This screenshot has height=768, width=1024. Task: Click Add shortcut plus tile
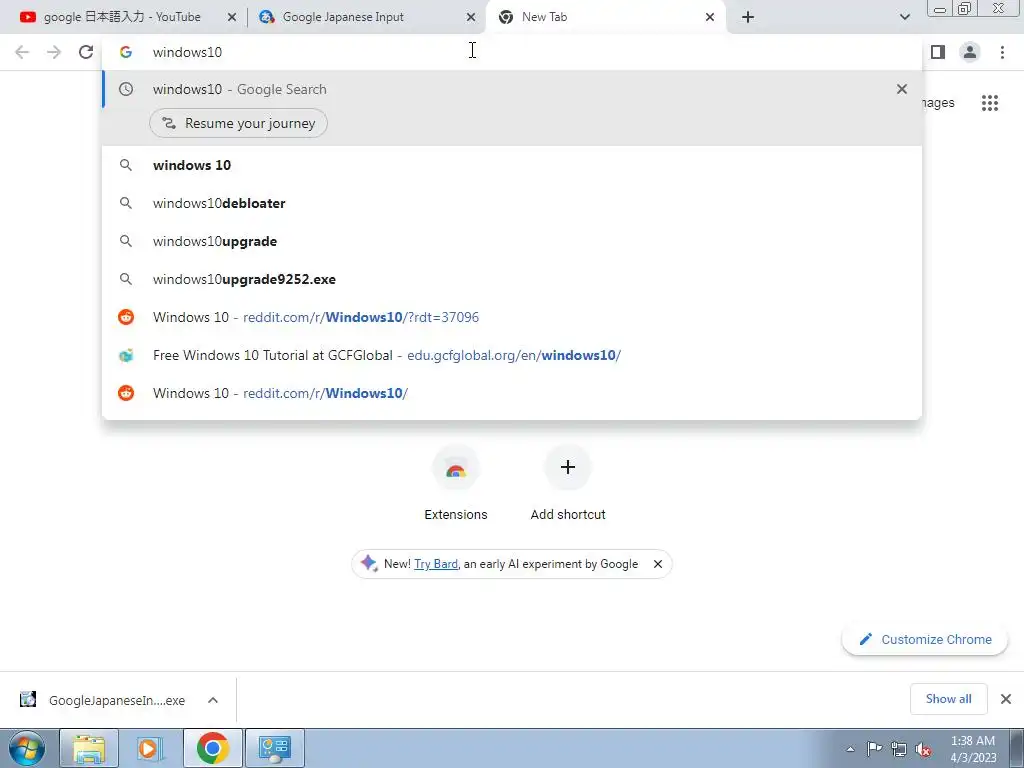pyautogui.click(x=568, y=483)
